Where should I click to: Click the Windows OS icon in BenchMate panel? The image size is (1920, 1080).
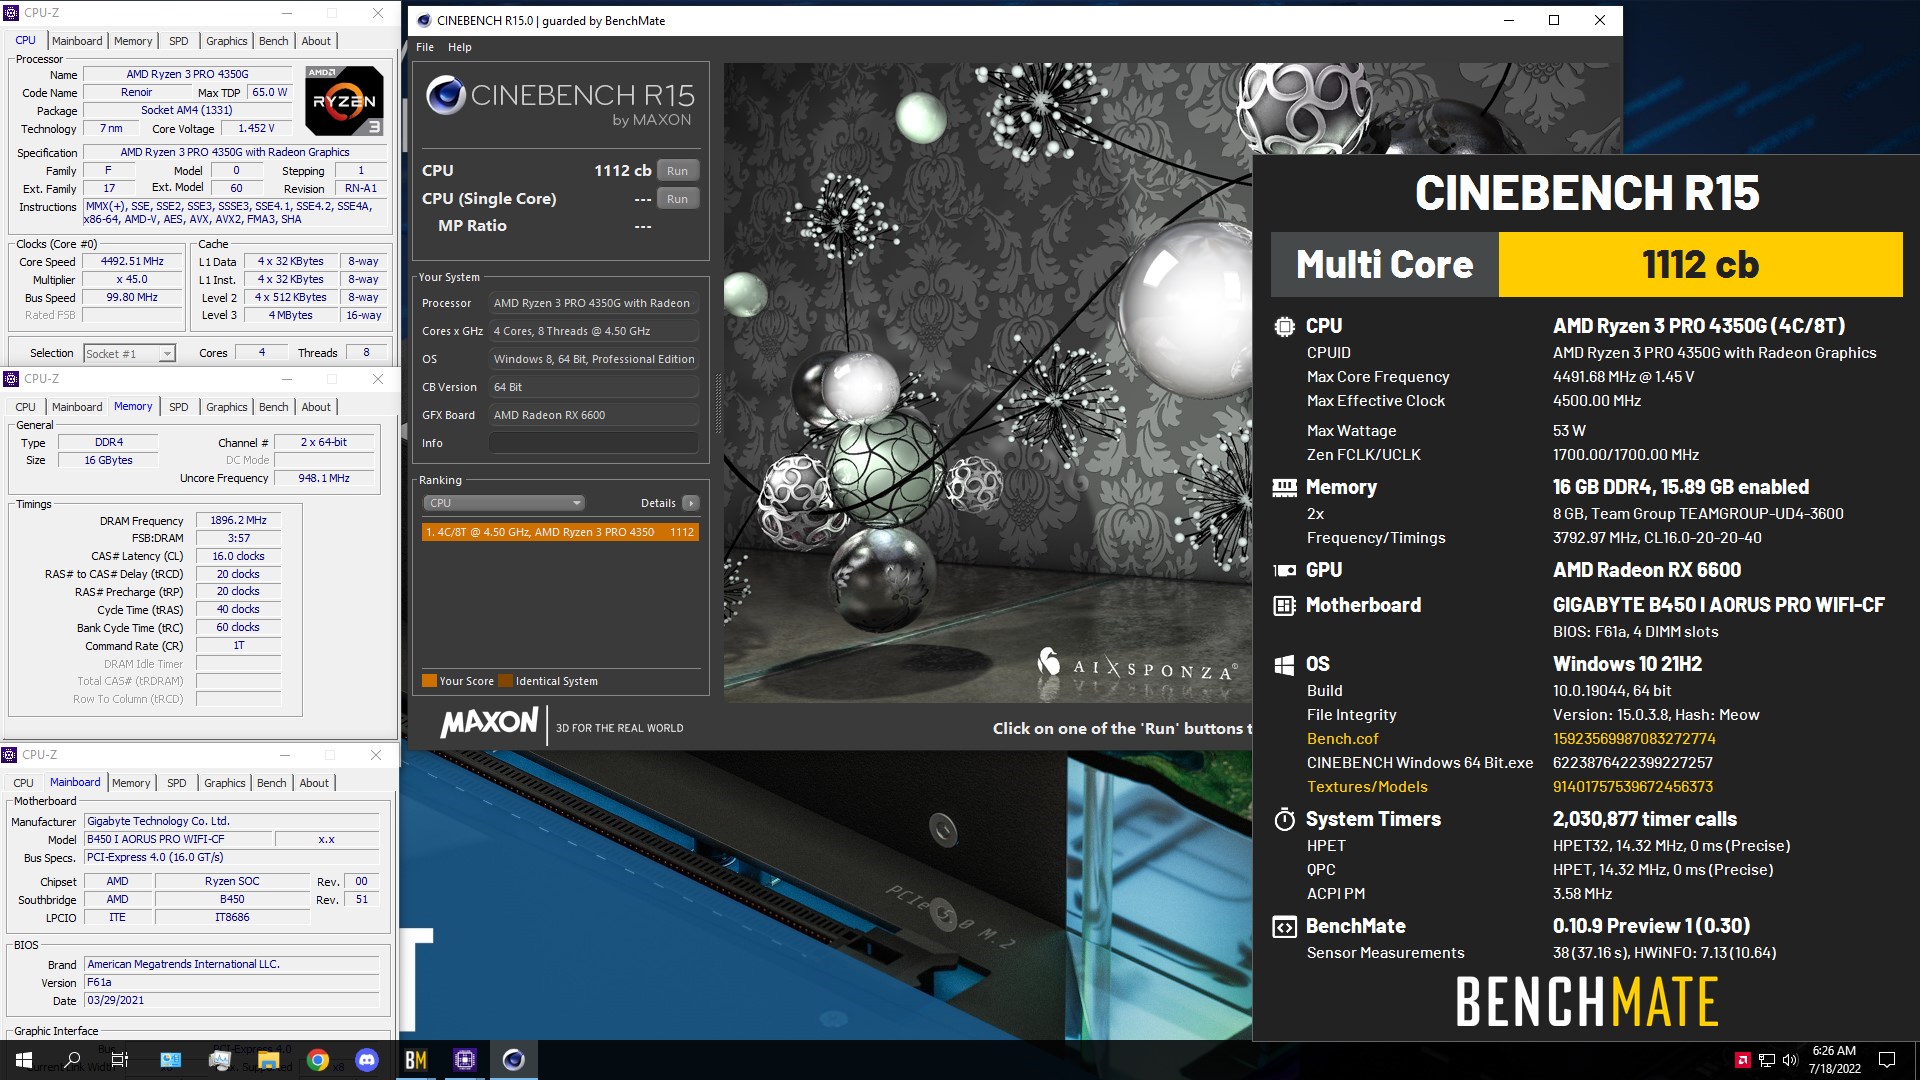(1284, 664)
